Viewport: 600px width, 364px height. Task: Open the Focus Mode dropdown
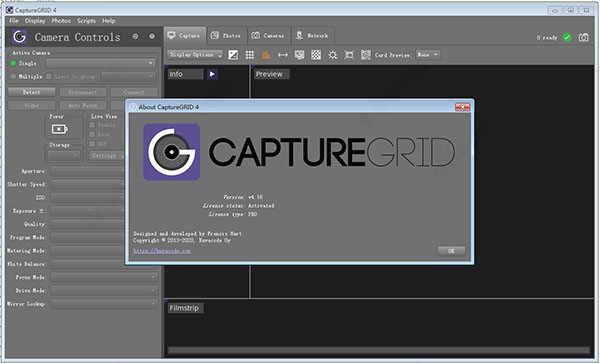[104, 277]
